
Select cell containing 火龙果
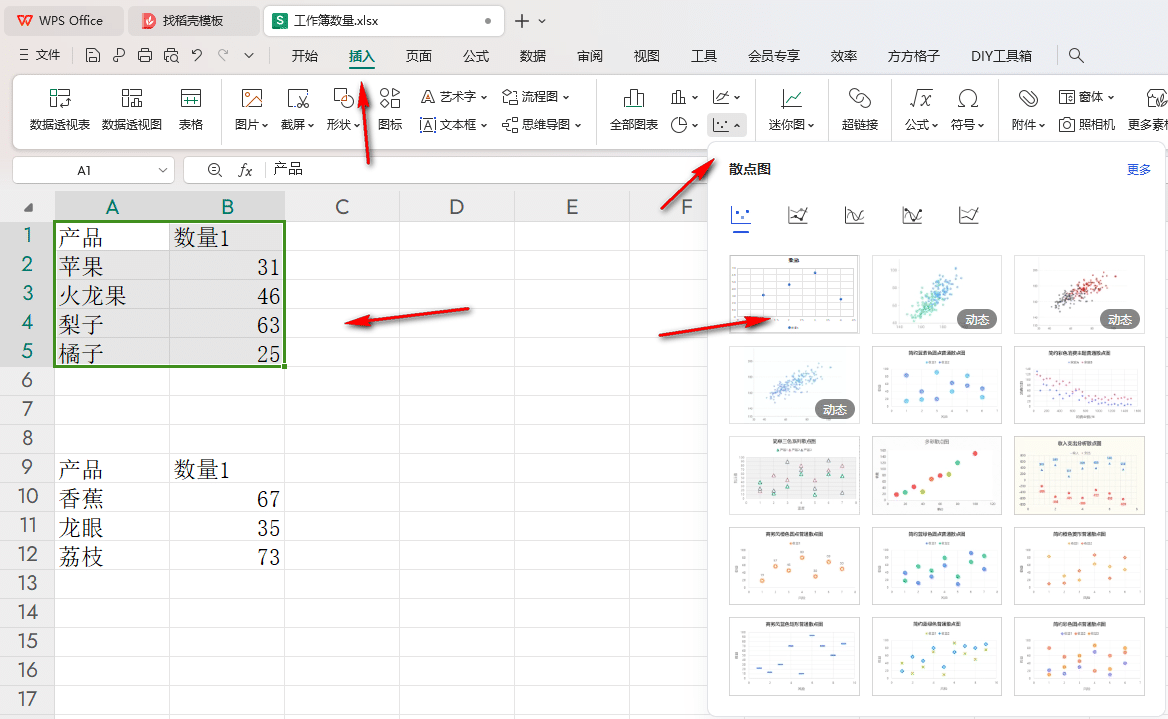(112, 295)
